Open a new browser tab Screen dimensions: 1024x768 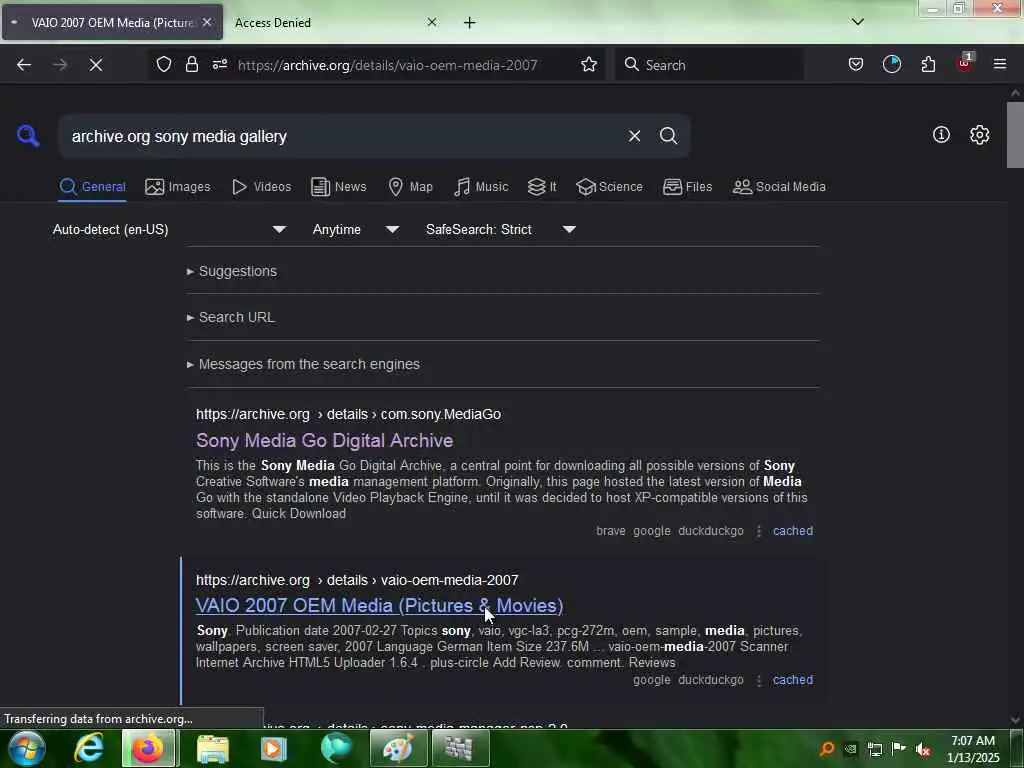pyautogui.click(x=470, y=23)
